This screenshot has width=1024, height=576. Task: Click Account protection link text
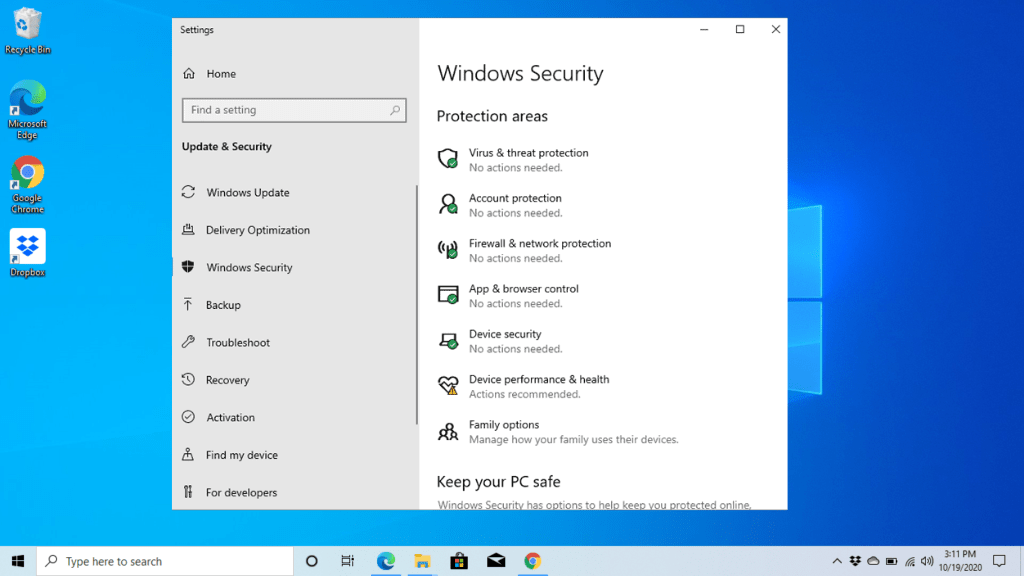click(515, 198)
